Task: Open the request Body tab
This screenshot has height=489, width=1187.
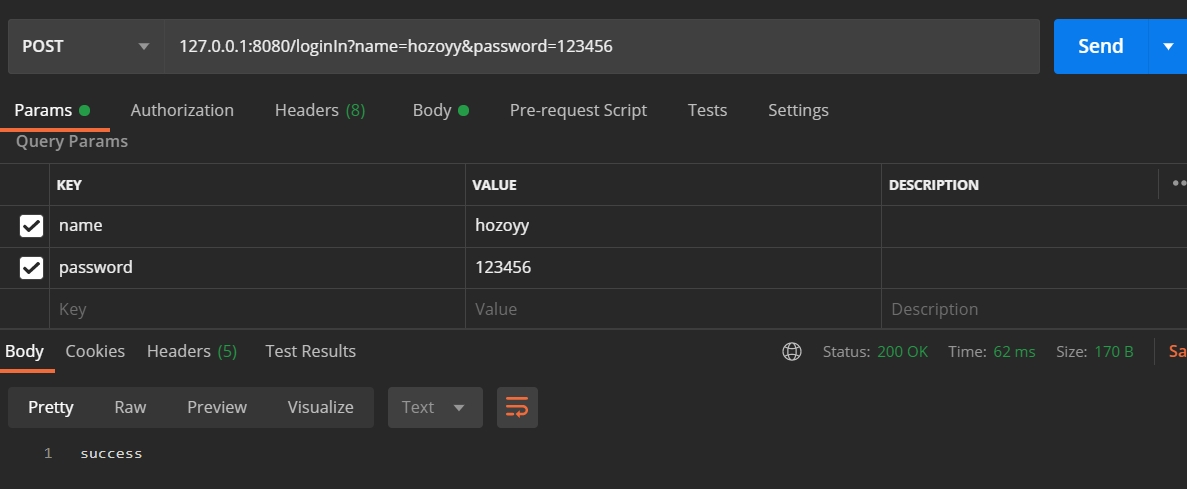Action: pyautogui.click(x=439, y=110)
